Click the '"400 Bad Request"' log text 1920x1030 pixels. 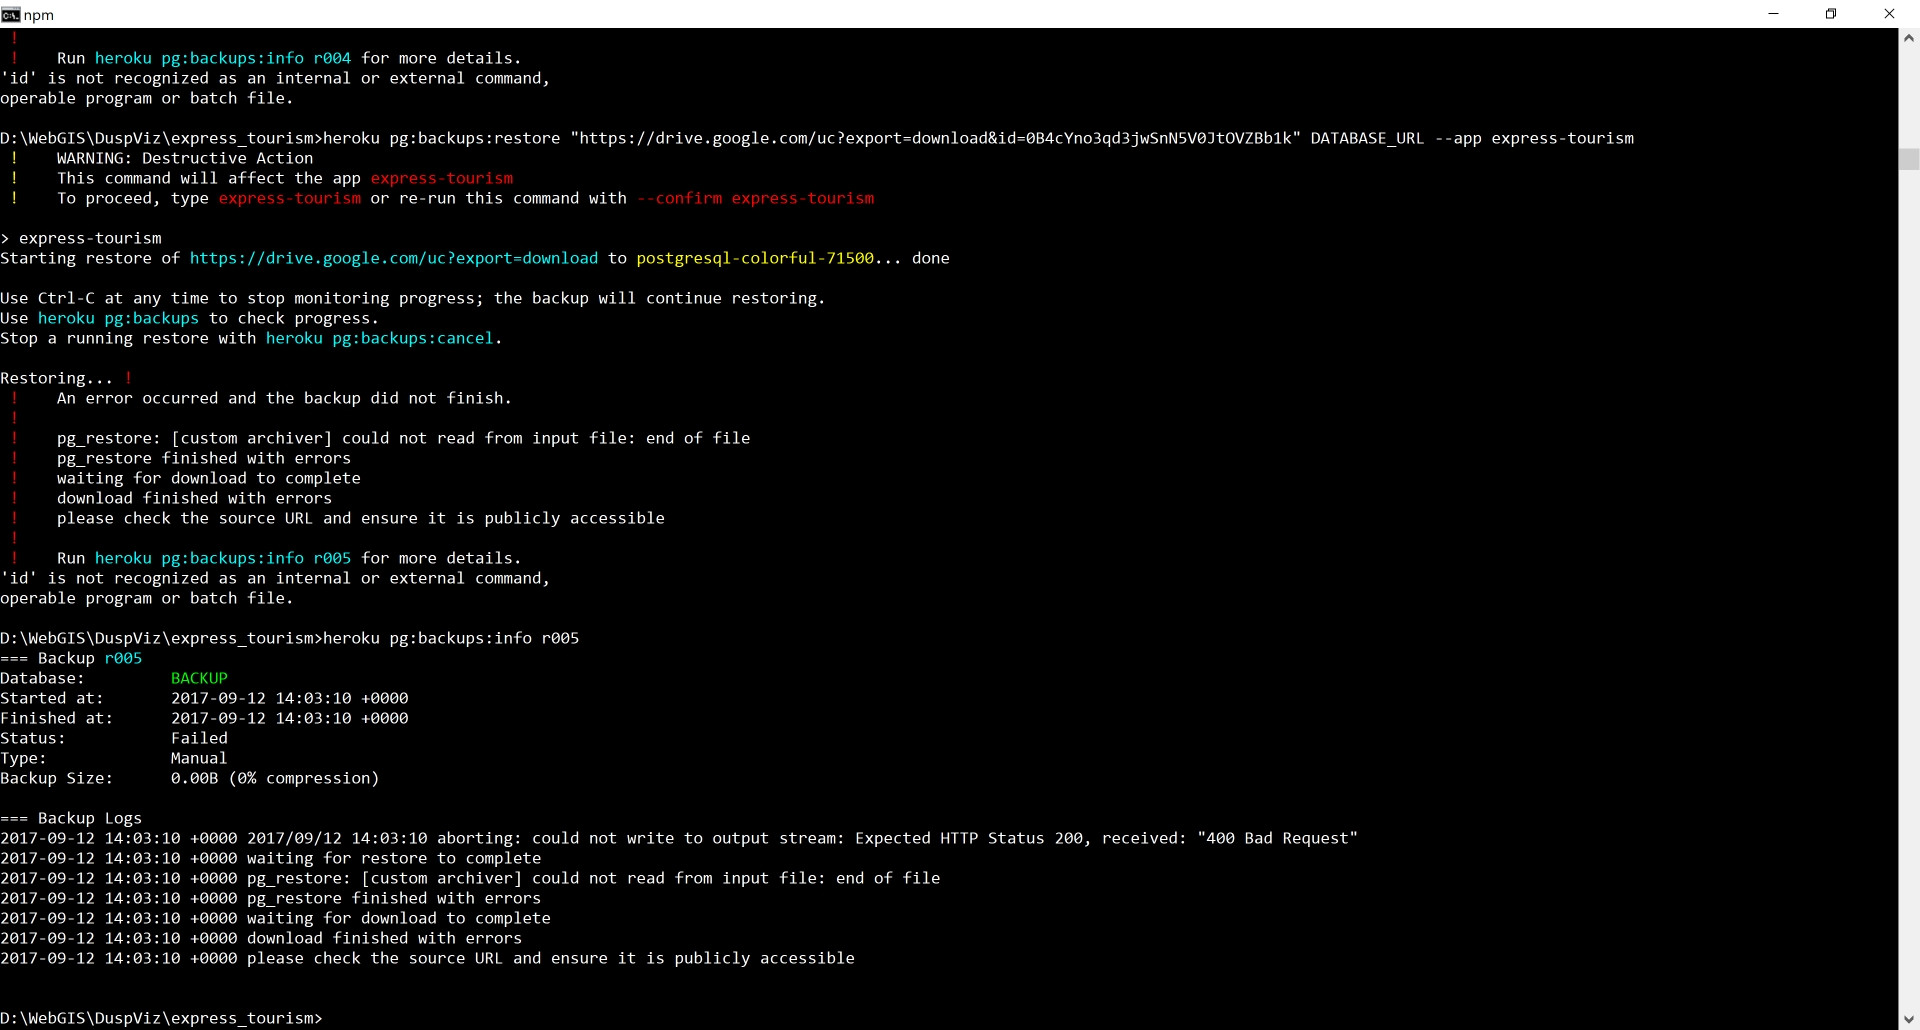pyautogui.click(x=1277, y=838)
